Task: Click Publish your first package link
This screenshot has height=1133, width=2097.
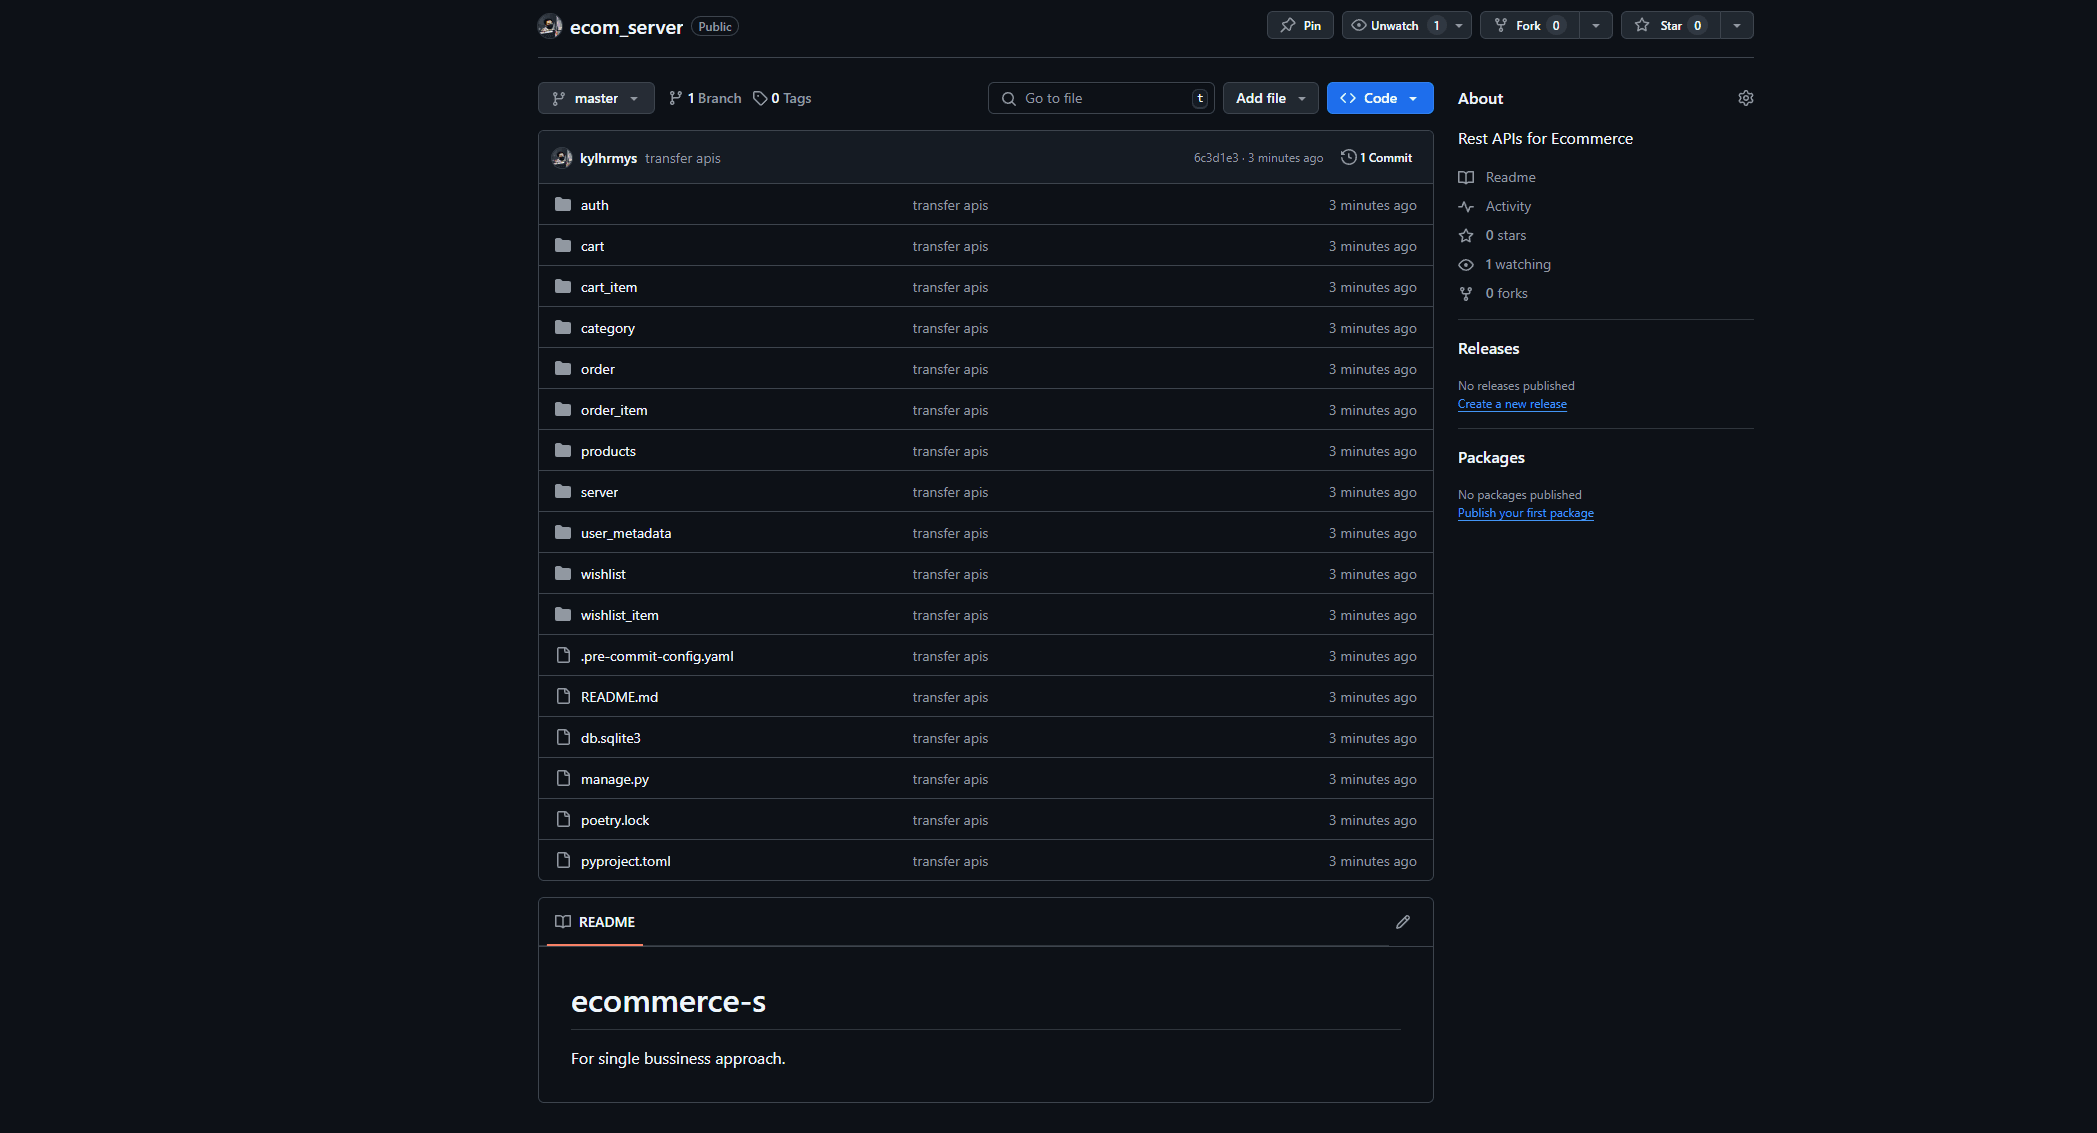Action: pyautogui.click(x=1525, y=513)
